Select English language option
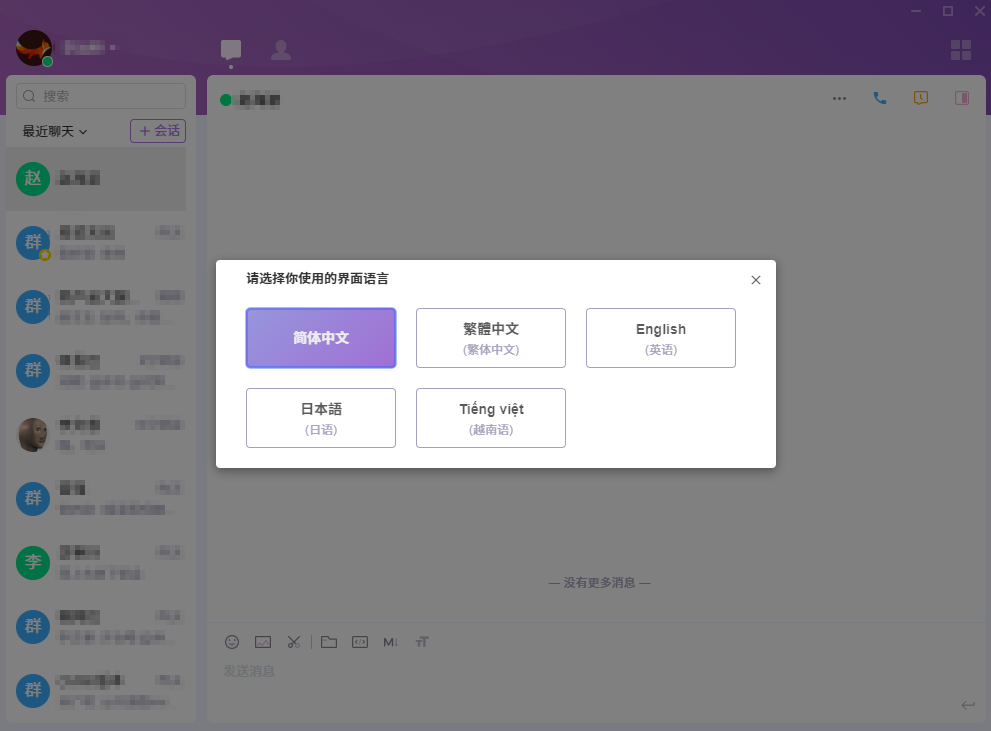991x731 pixels. pyautogui.click(x=660, y=338)
